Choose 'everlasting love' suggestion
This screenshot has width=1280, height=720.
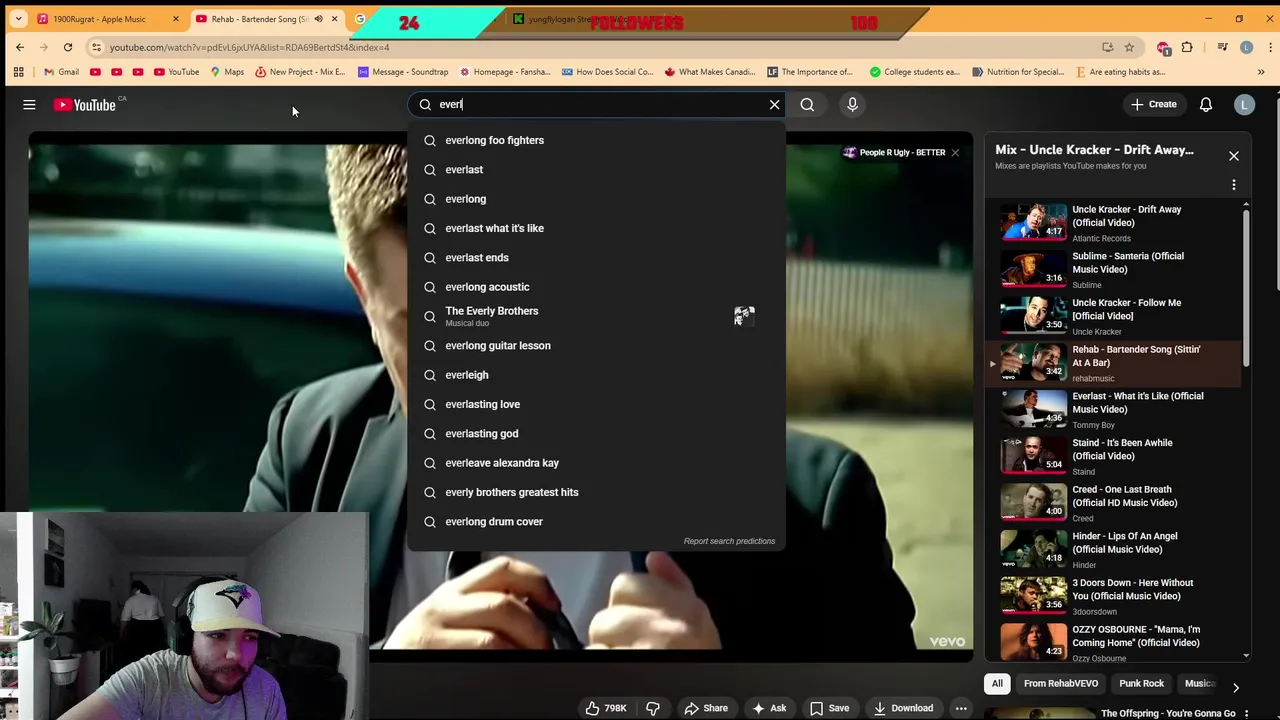(x=596, y=404)
